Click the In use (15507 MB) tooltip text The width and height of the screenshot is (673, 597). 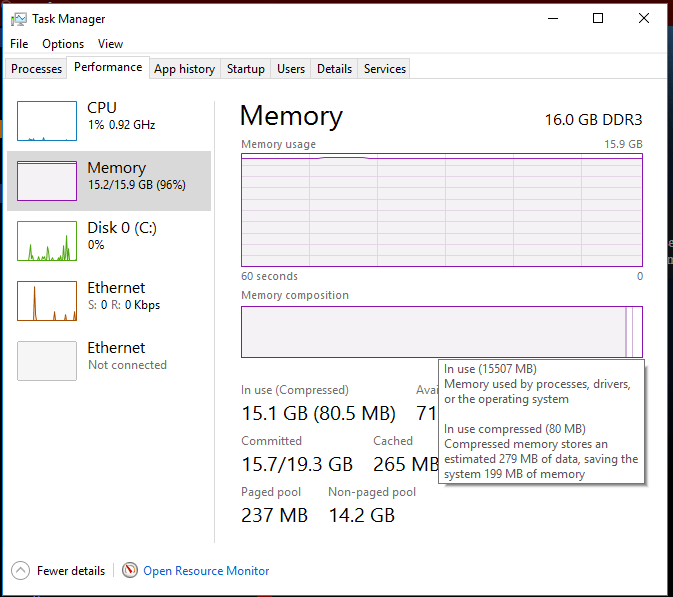point(490,369)
